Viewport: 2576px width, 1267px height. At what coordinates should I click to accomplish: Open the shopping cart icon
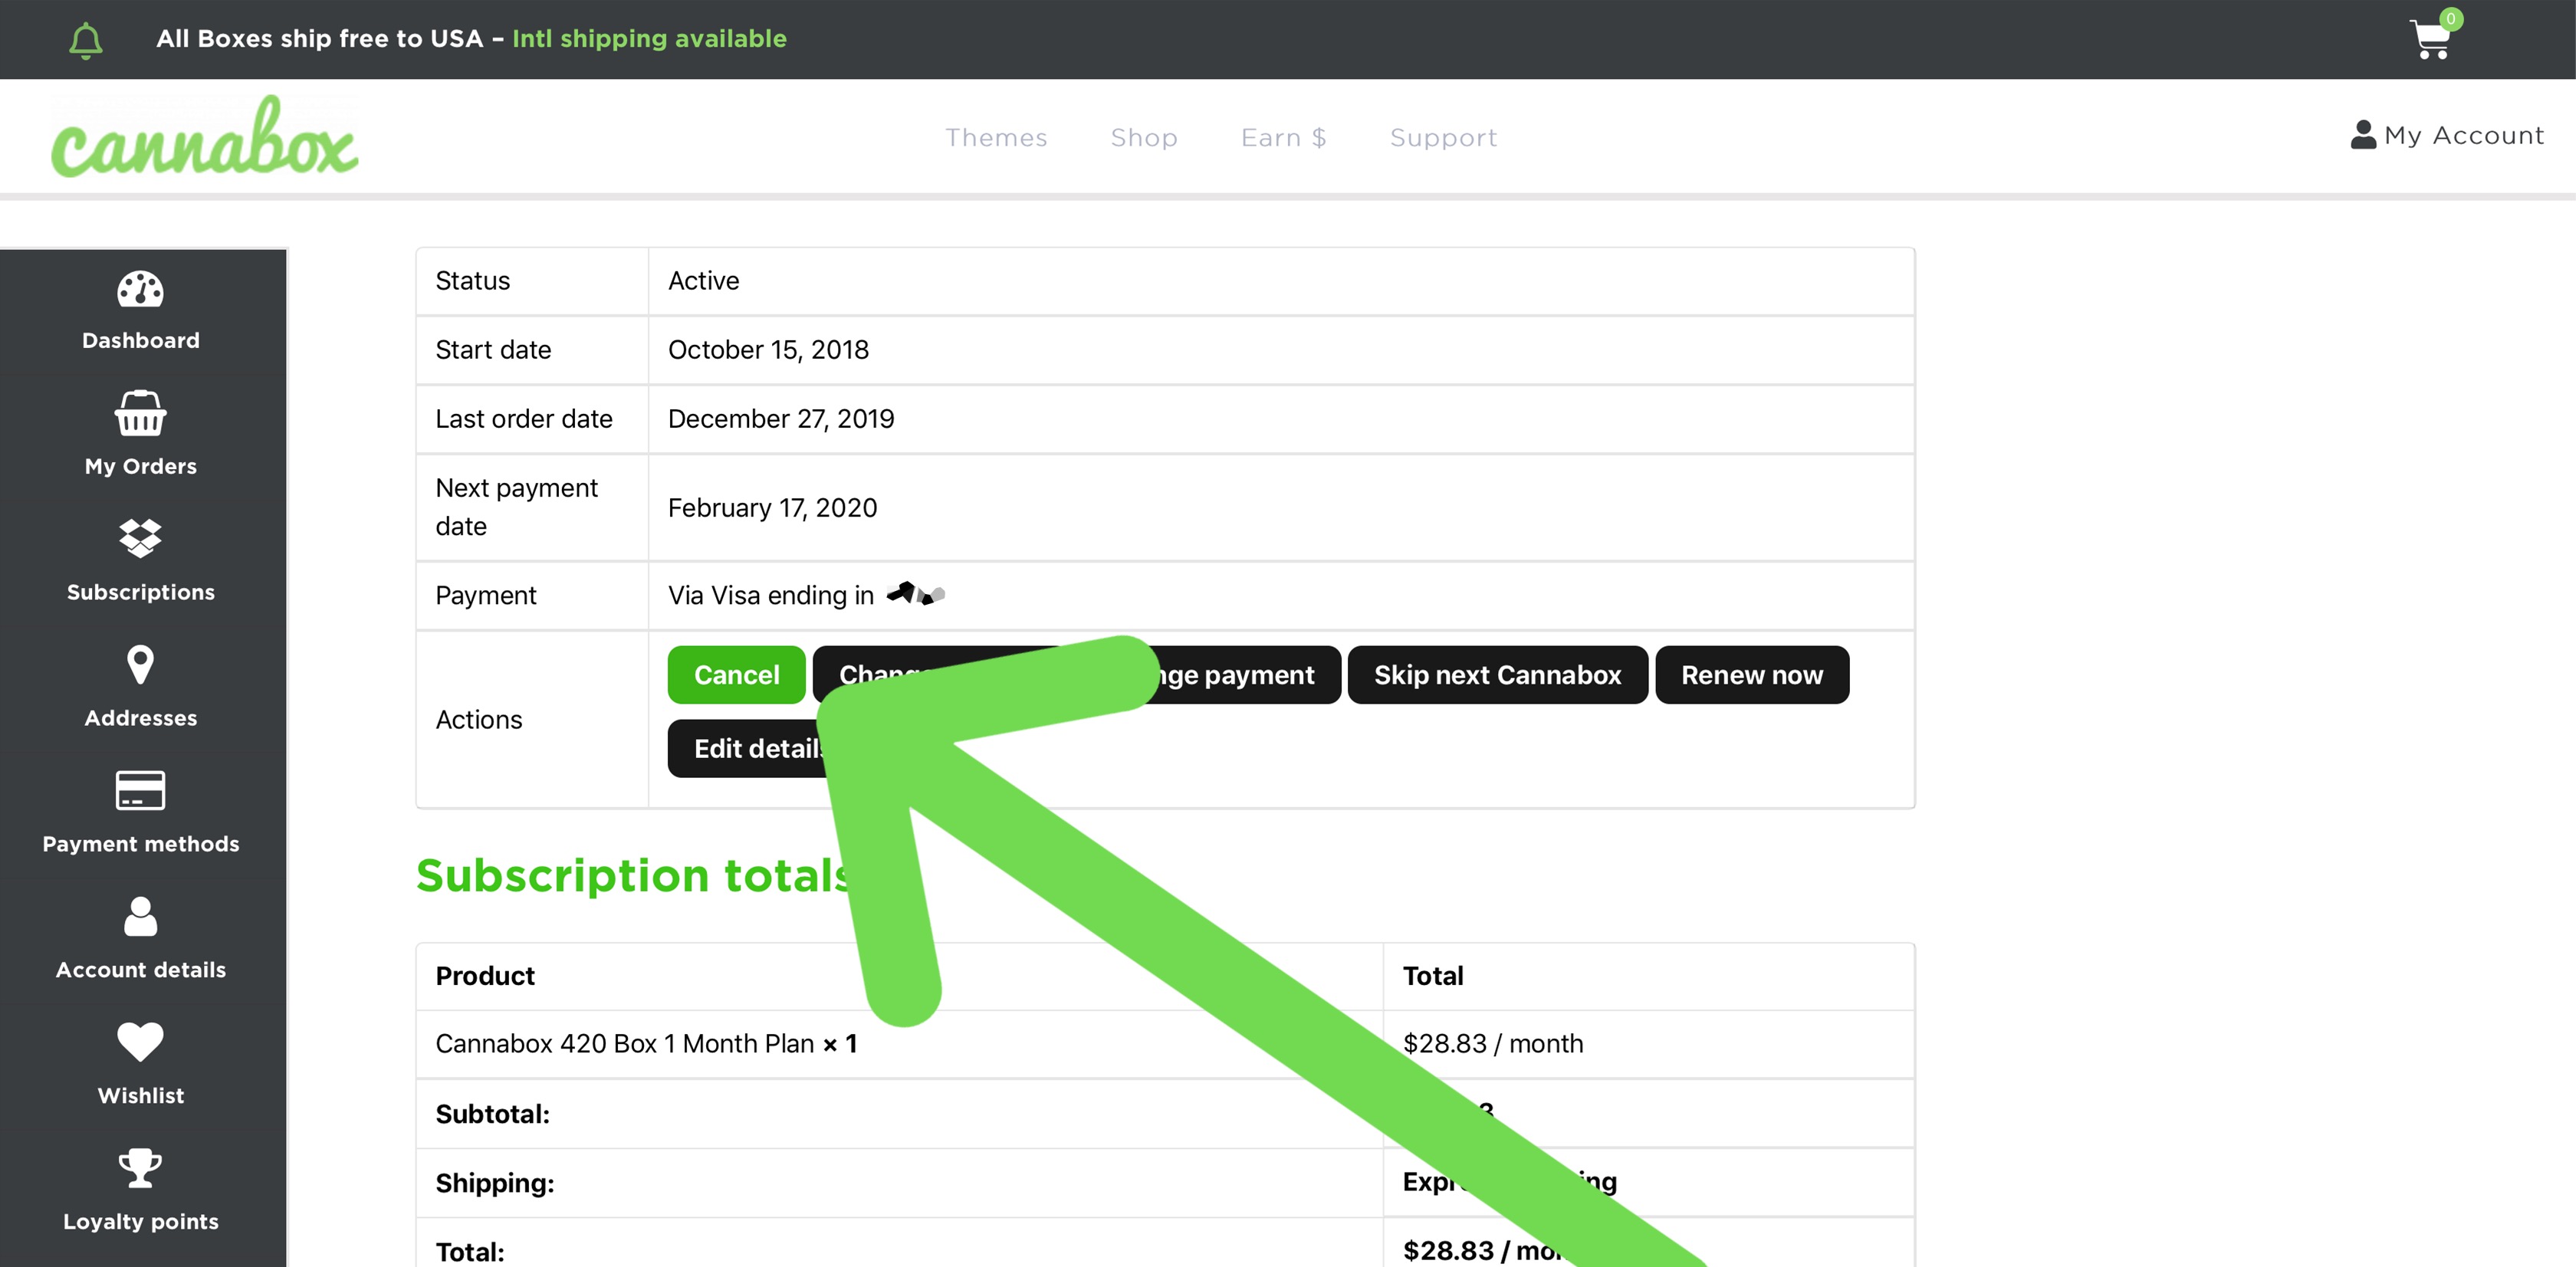coord(2430,40)
